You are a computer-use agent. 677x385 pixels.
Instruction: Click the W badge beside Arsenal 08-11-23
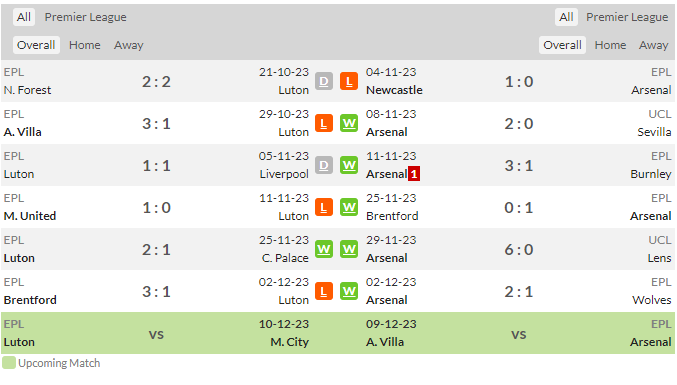point(349,123)
